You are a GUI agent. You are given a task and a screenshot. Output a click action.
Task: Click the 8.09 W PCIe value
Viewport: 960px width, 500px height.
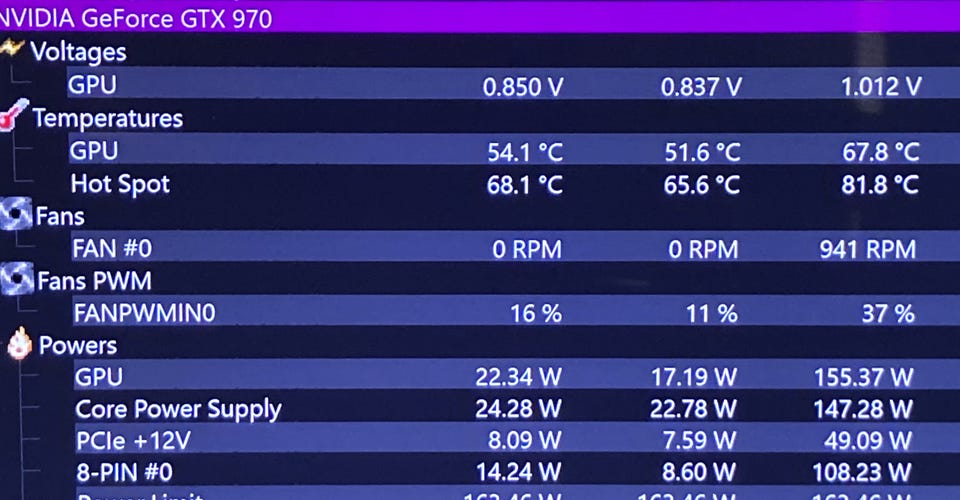(x=525, y=440)
